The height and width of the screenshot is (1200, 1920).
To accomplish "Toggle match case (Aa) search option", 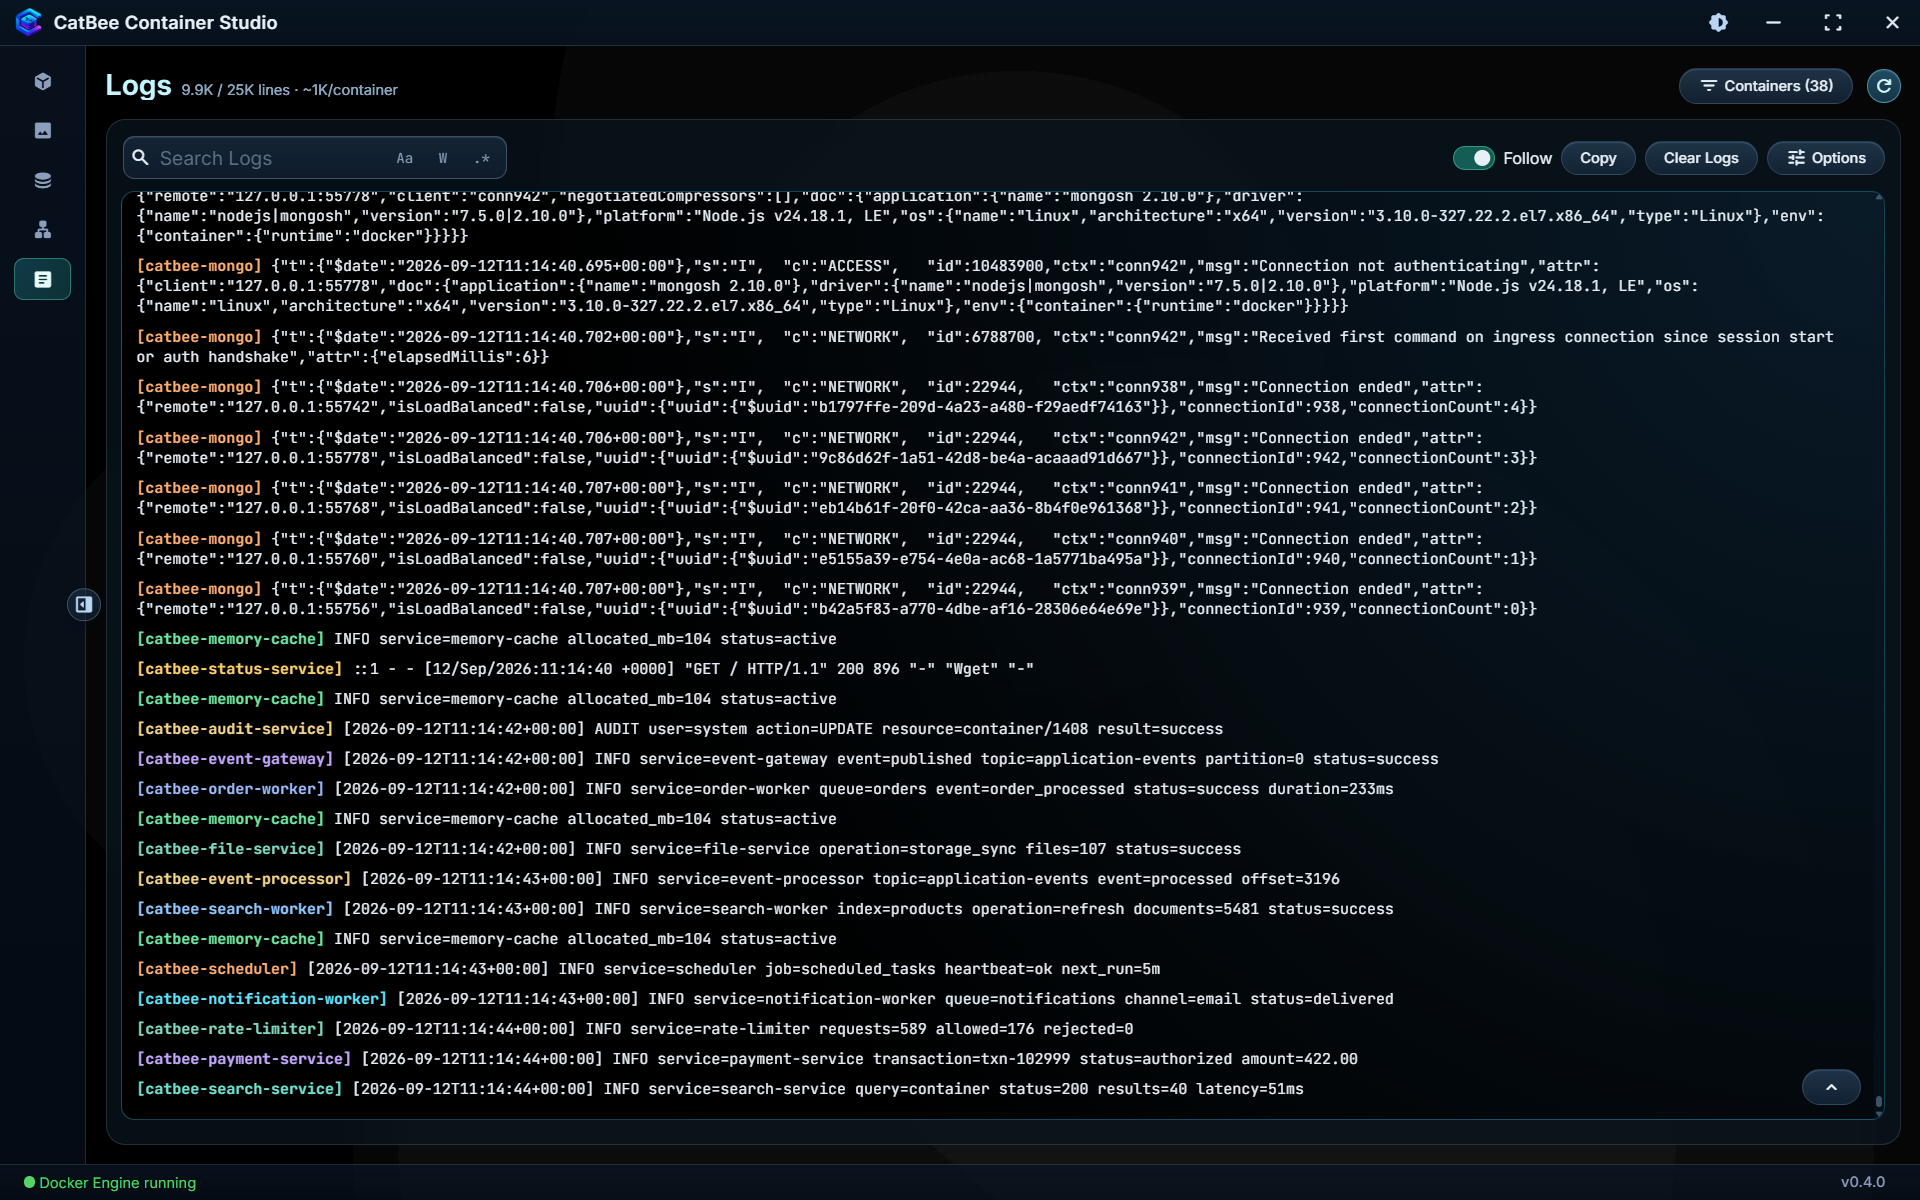I will point(404,158).
